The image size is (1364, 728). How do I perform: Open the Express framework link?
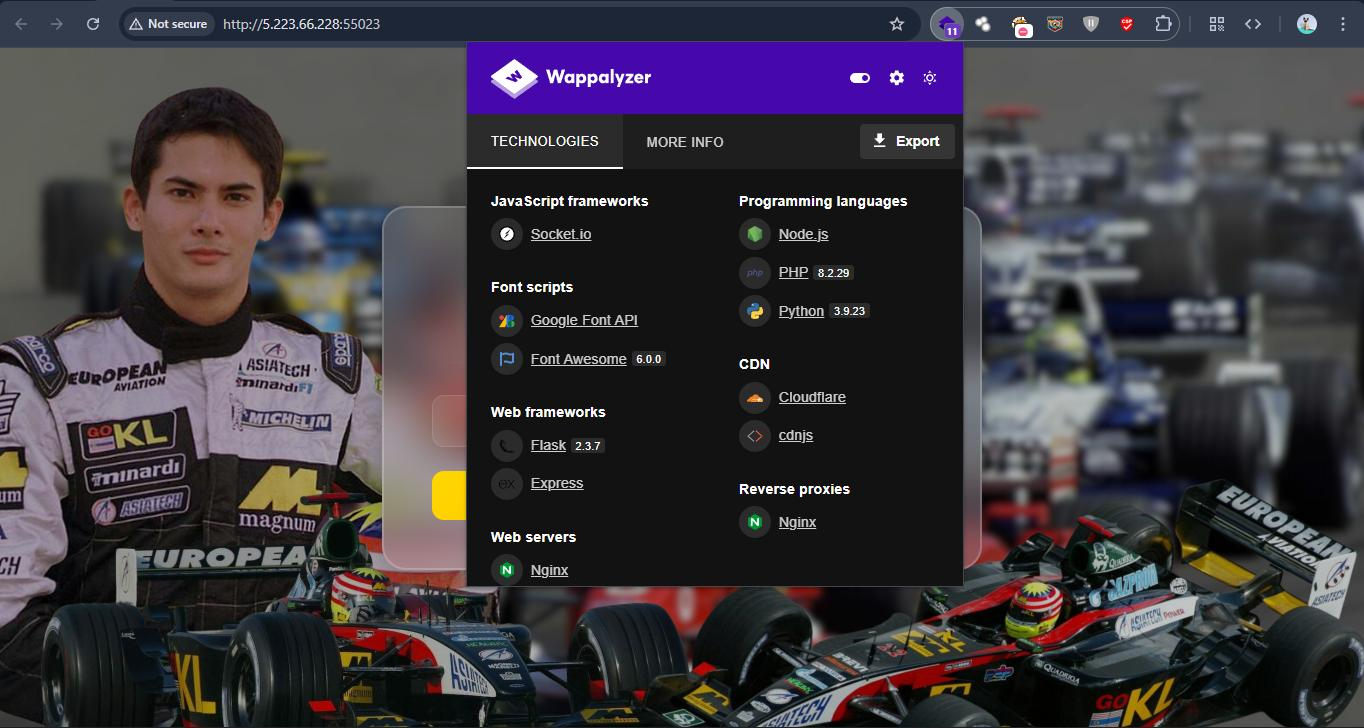[557, 483]
